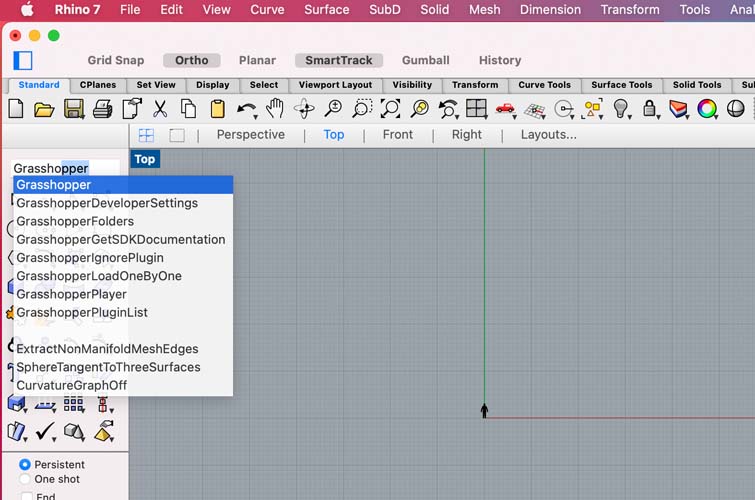Switch to the Front viewport

398,135
